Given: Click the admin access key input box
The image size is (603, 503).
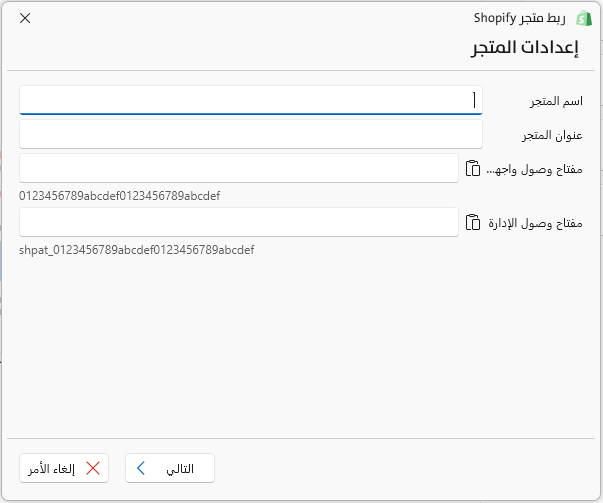Looking at the screenshot, I should [239, 222].
